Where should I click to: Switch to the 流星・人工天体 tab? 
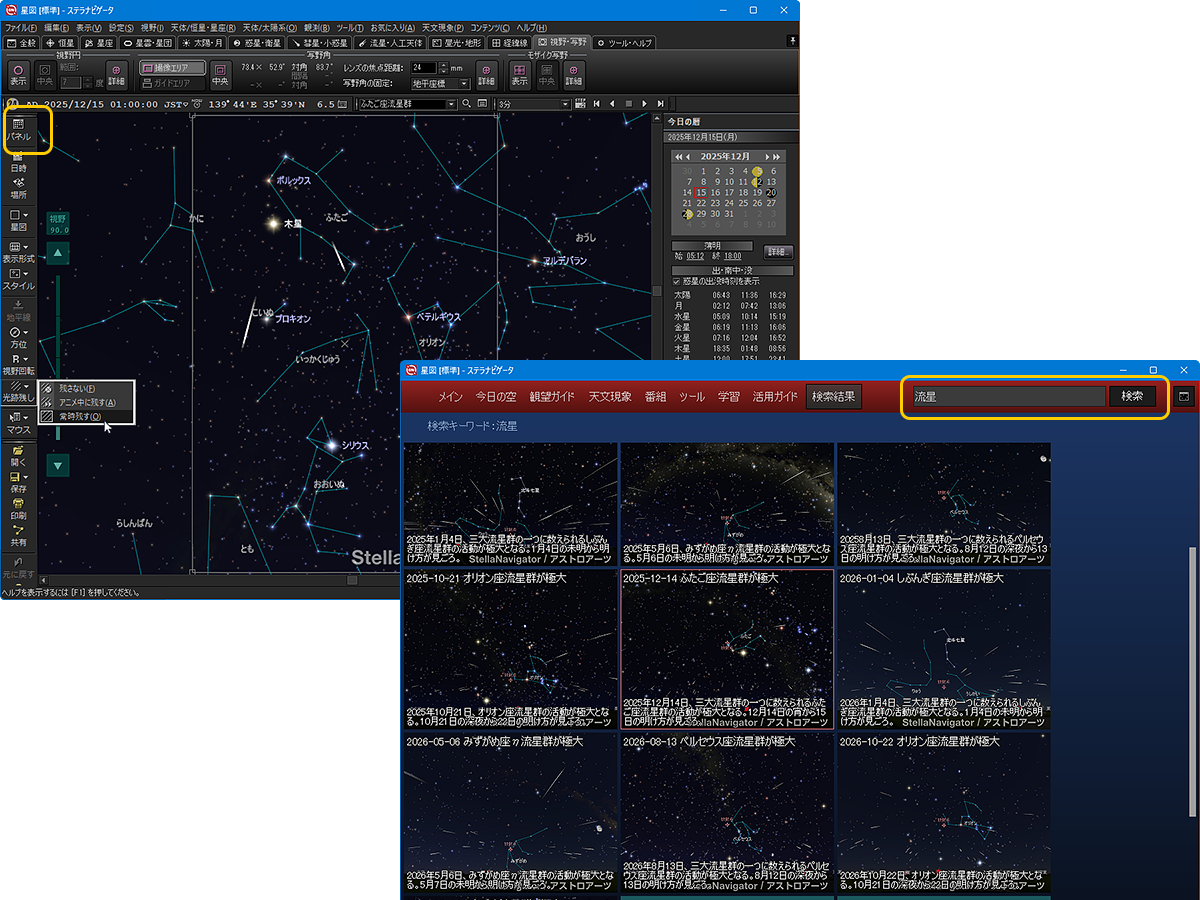click(x=392, y=43)
